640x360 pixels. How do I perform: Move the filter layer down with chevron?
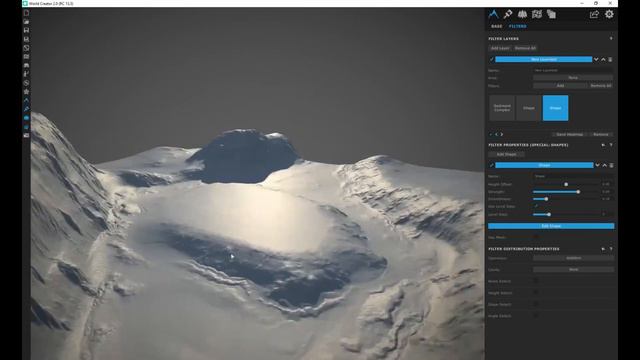pyautogui.click(x=596, y=60)
